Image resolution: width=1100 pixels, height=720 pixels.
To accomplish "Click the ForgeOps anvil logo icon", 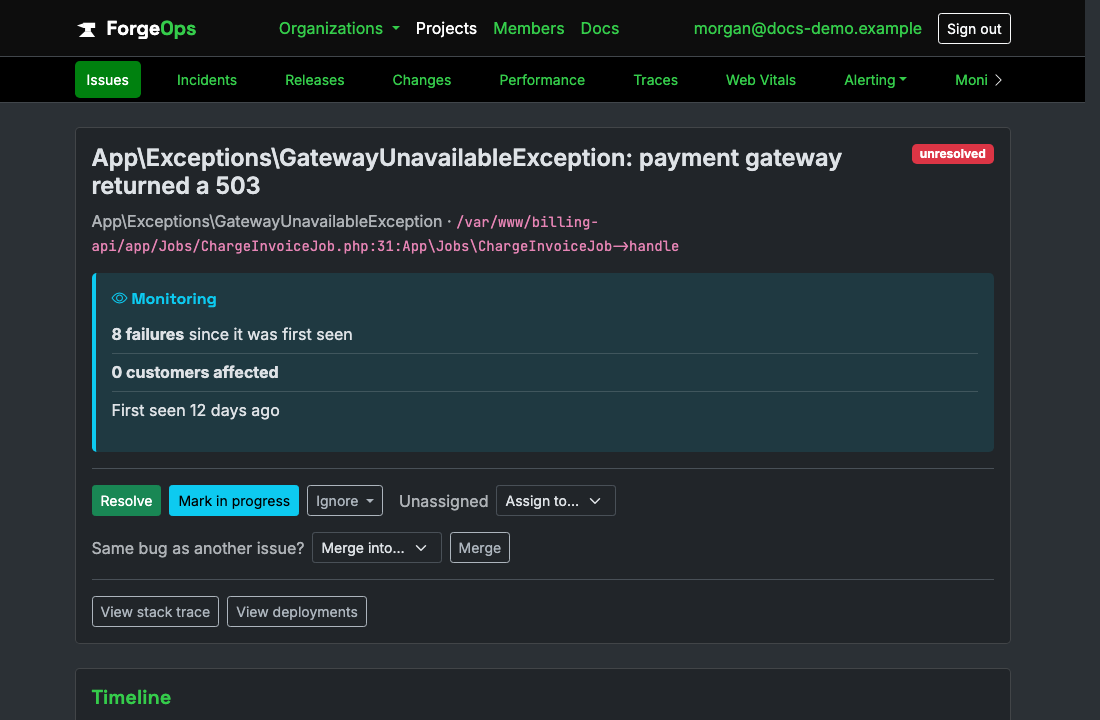I will click(x=87, y=29).
